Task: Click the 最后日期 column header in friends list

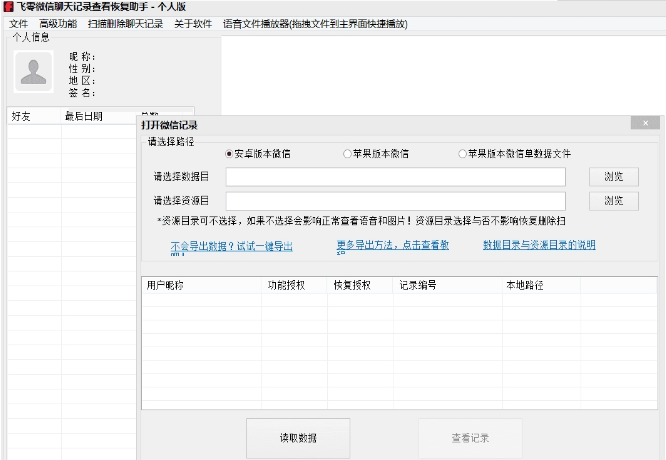Action: (99, 116)
